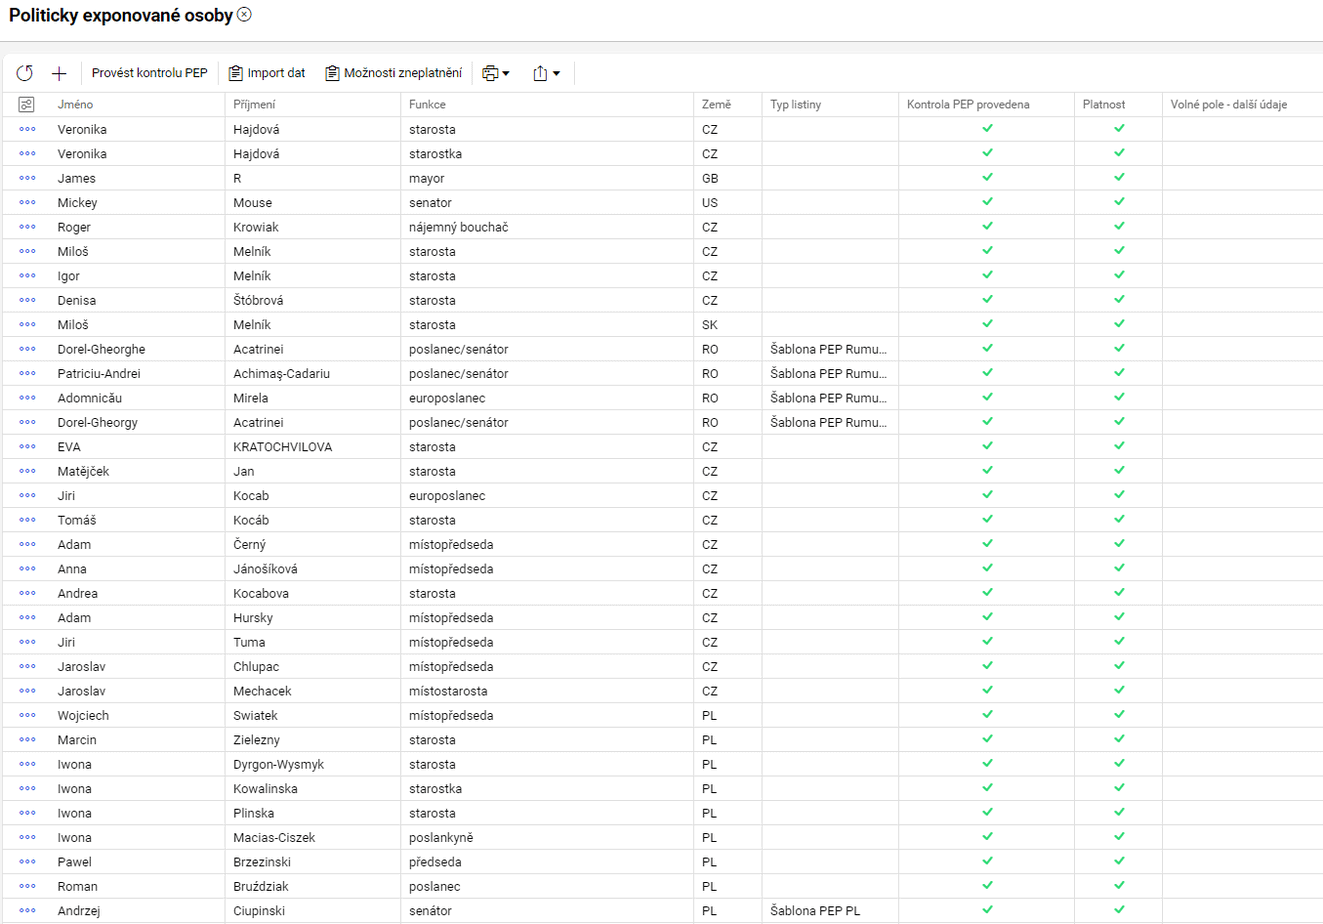This screenshot has height=924, width=1323.
Task: Sort by Země column header
Action: [716, 104]
